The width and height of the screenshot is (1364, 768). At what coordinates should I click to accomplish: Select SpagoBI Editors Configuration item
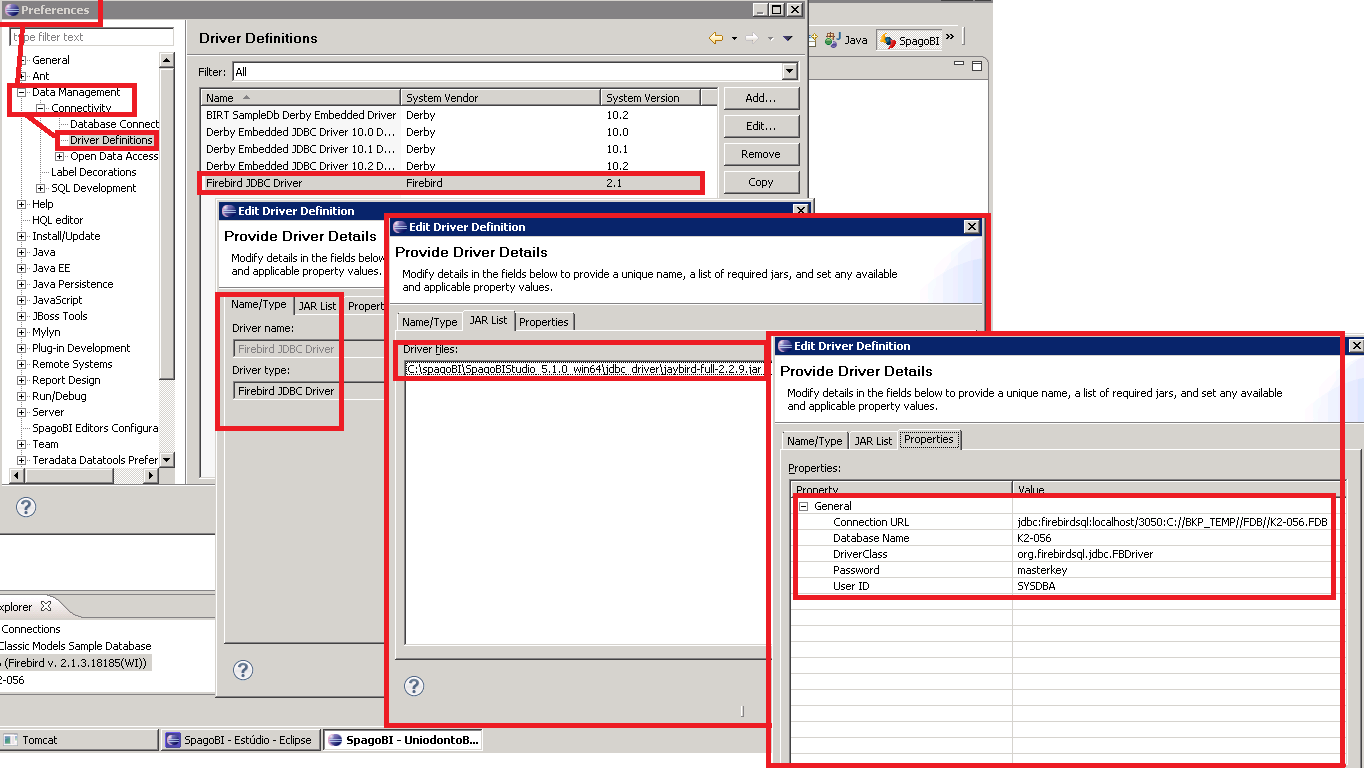(x=95, y=428)
